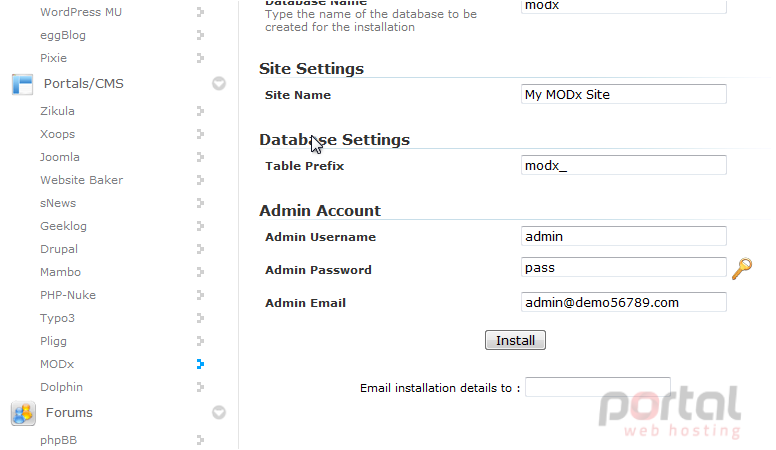The image size is (776, 450).
Task: Select Pixie from script list
Action: [x=53, y=58]
